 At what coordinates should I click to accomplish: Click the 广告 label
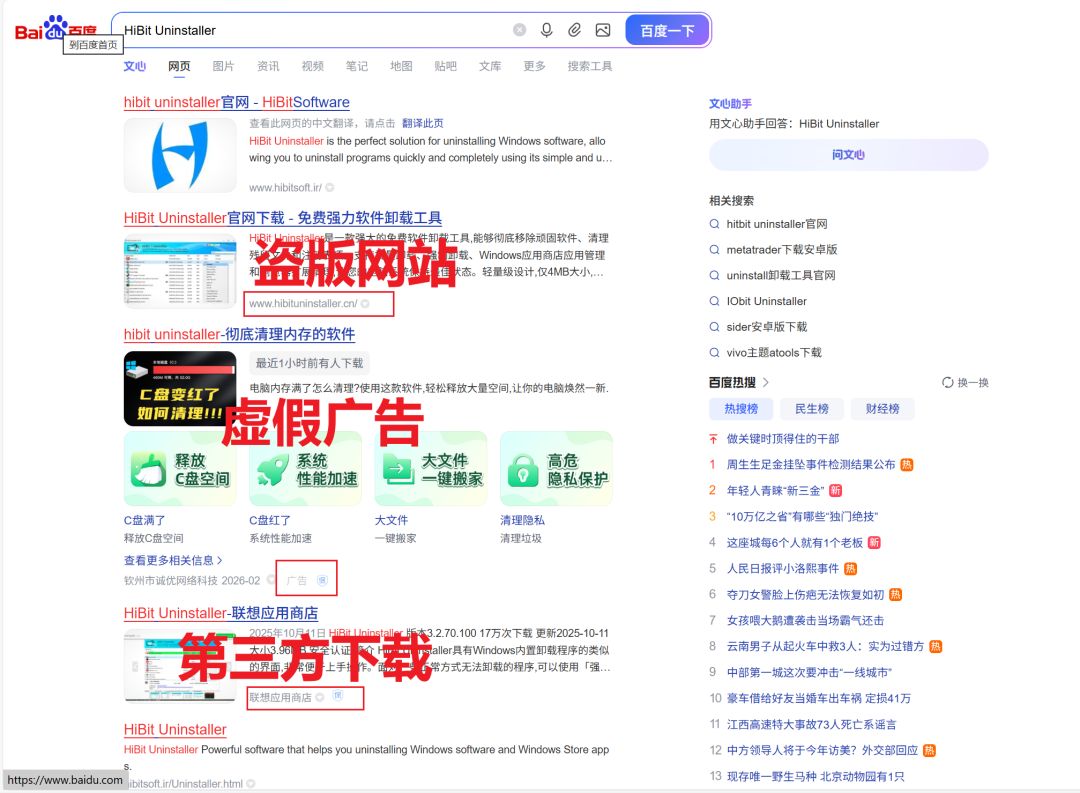297,581
